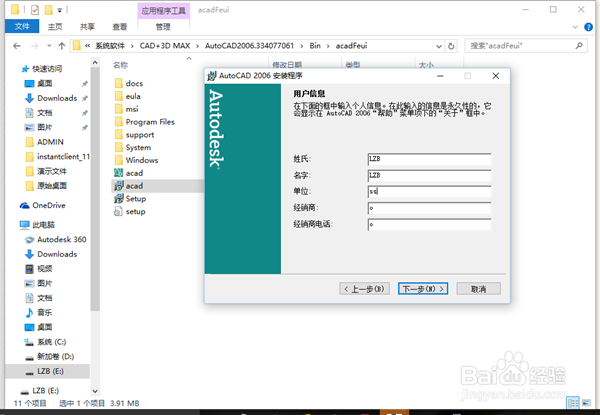Go up one folder level arrow
The image size is (600, 415).
62,46
